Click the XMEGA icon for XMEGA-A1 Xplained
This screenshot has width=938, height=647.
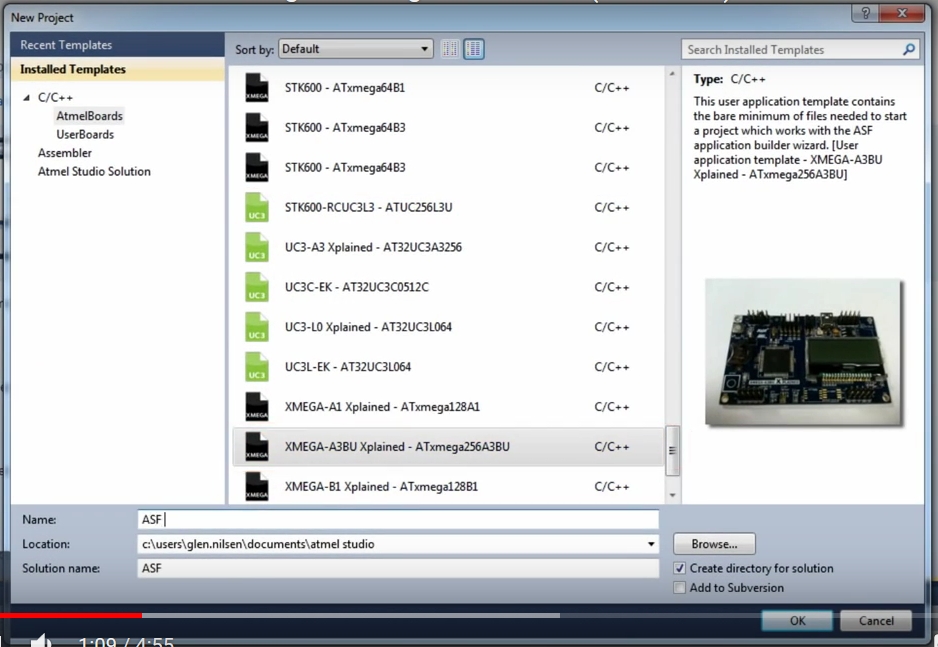point(257,407)
